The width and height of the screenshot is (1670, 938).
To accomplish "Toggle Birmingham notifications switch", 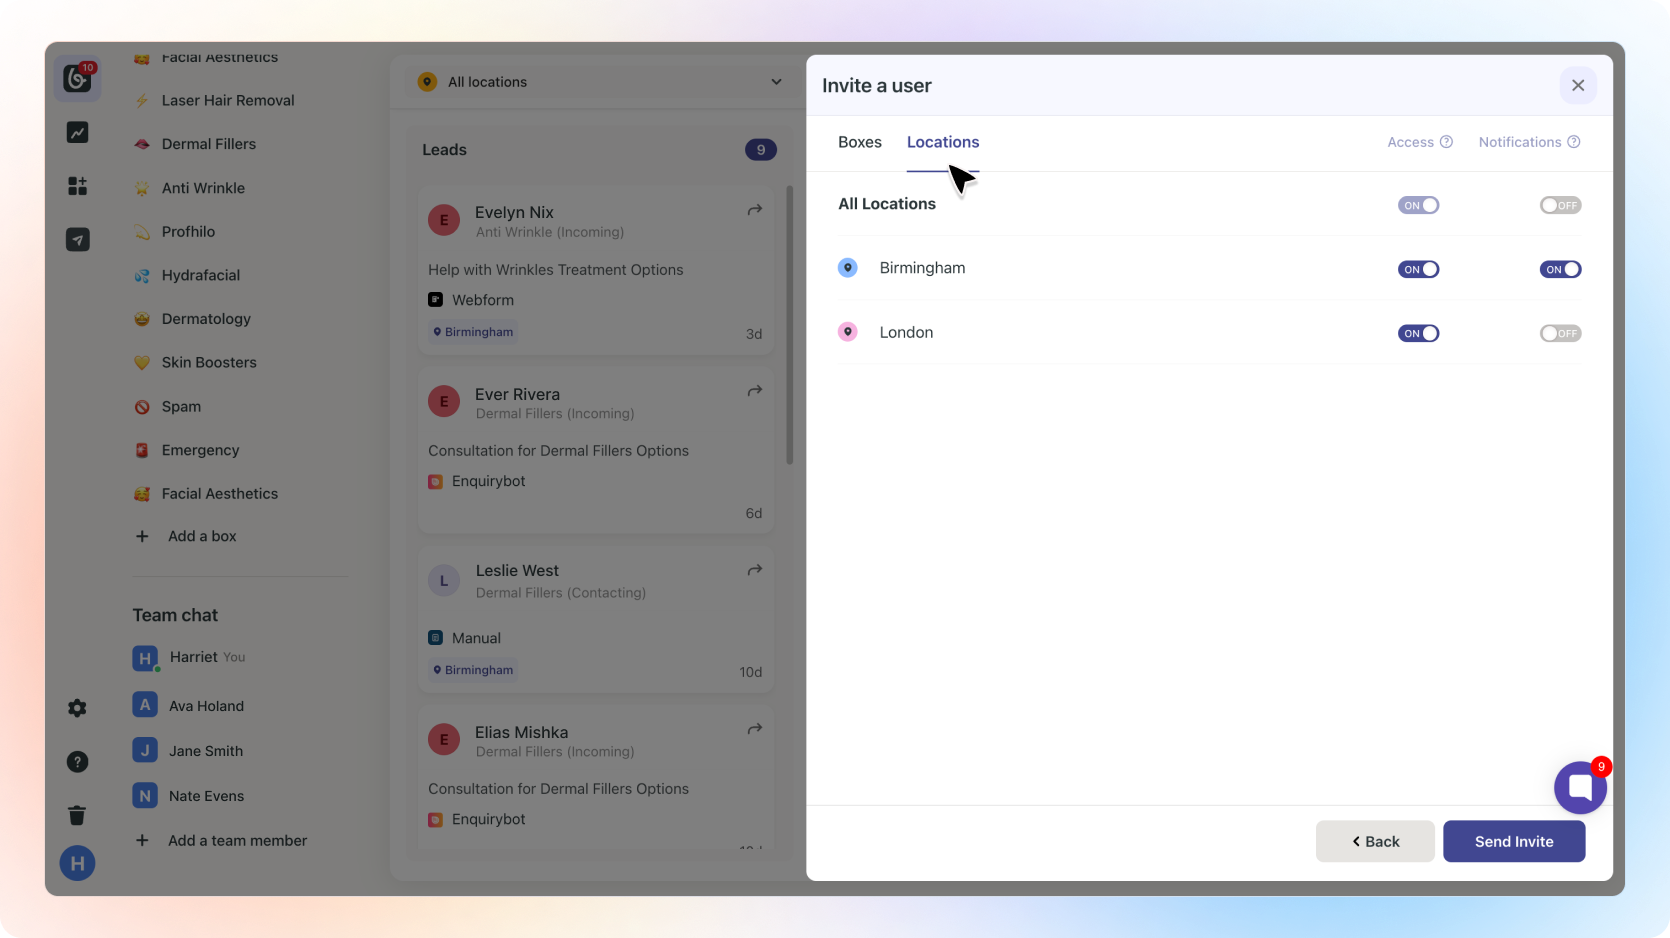I will (1560, 269).
